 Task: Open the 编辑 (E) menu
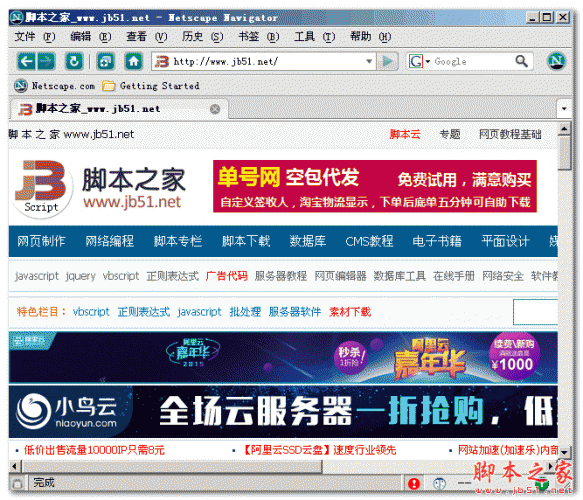coord(91,37)
